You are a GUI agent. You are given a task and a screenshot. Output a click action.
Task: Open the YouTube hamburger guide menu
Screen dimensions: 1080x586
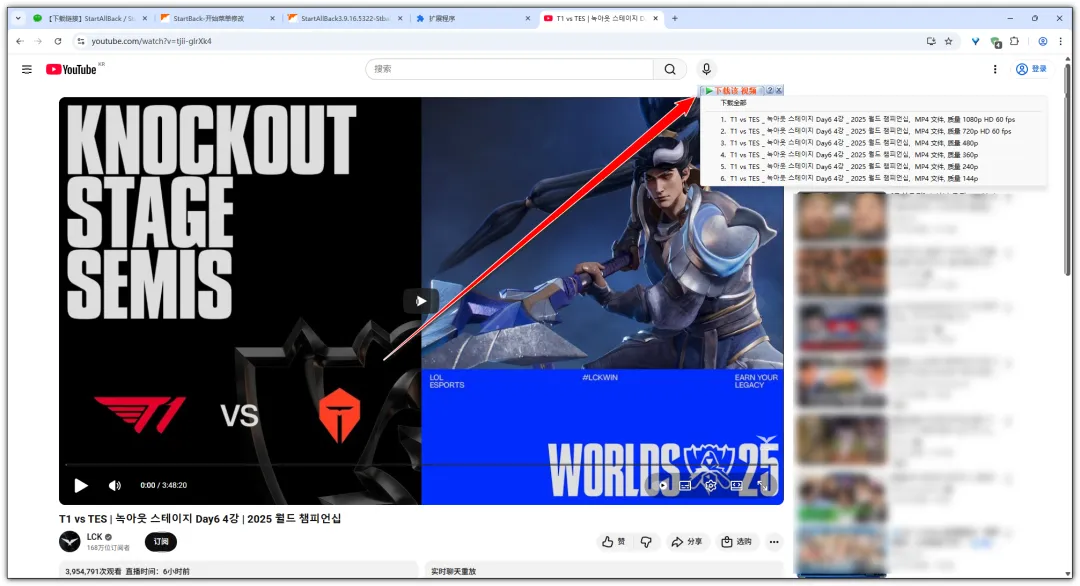coord(27,70)
